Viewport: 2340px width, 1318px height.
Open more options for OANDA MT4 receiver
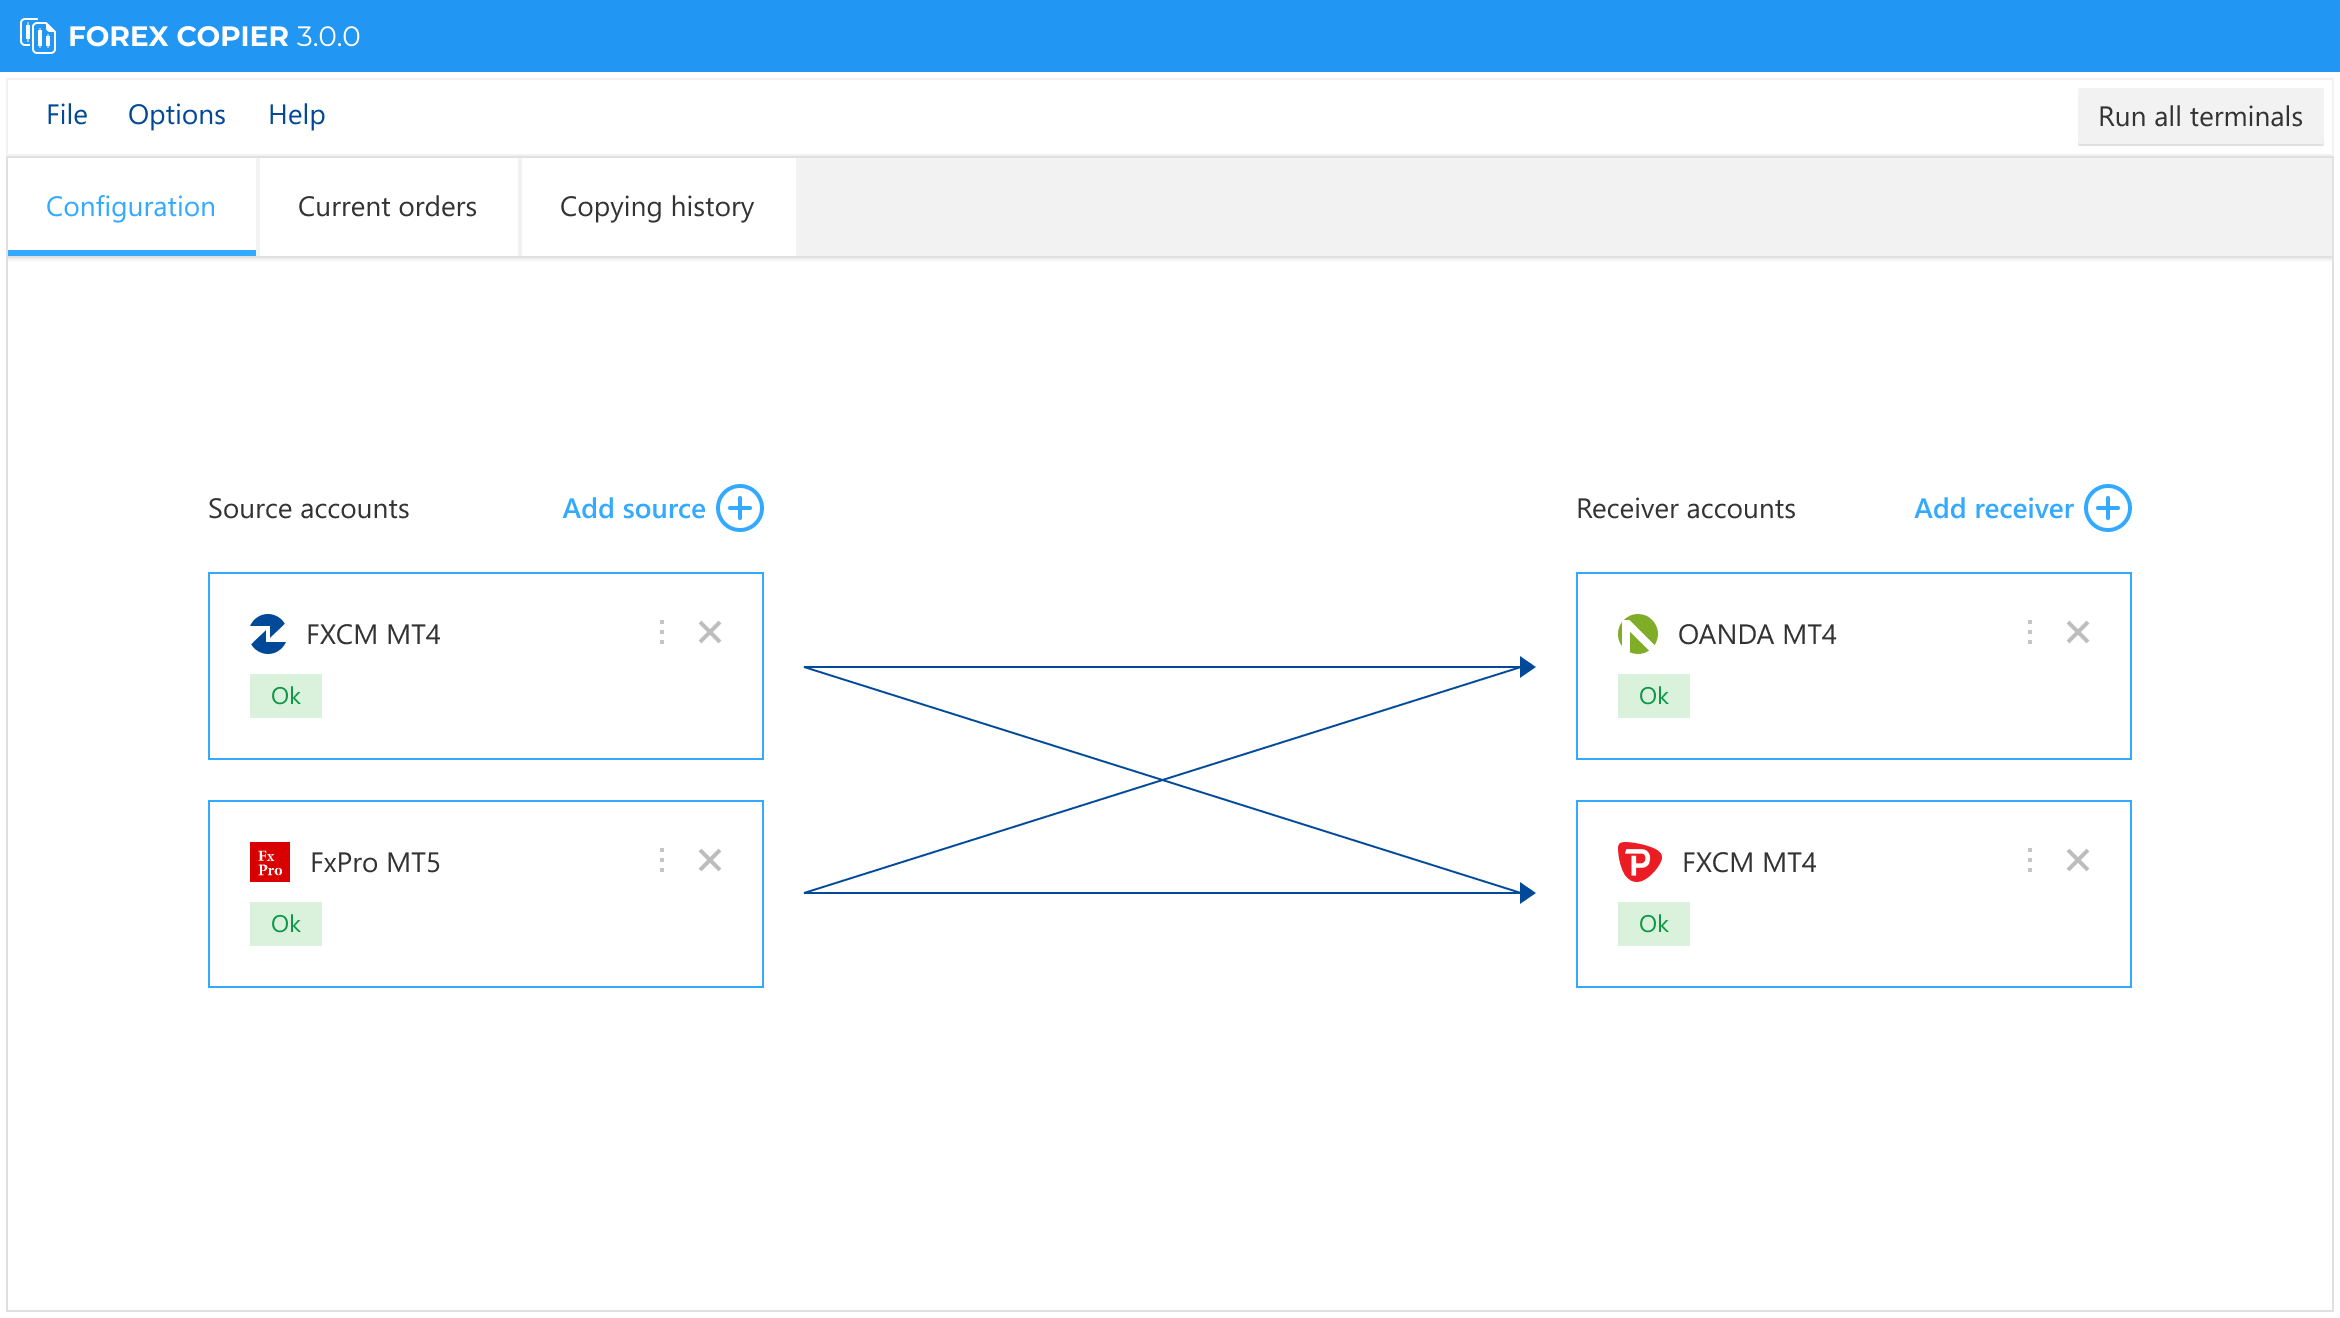point(2030,632)
